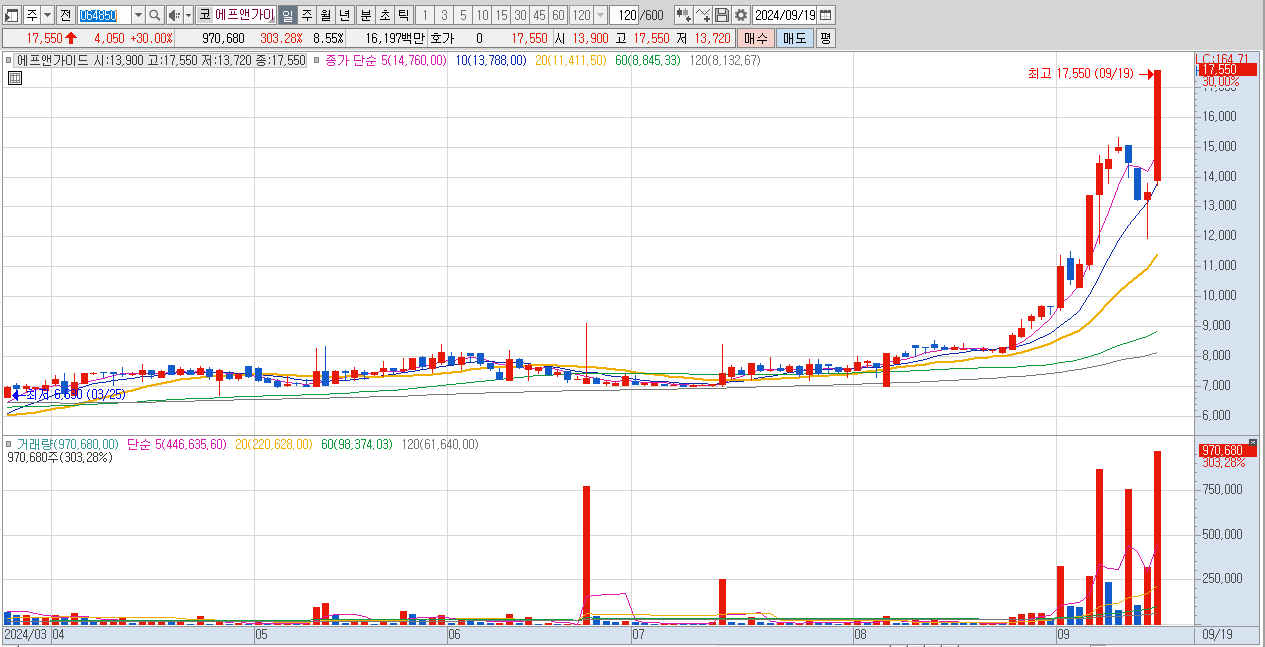Toggle the square marker before 에프앤가이드 legend

click(9, 61)
